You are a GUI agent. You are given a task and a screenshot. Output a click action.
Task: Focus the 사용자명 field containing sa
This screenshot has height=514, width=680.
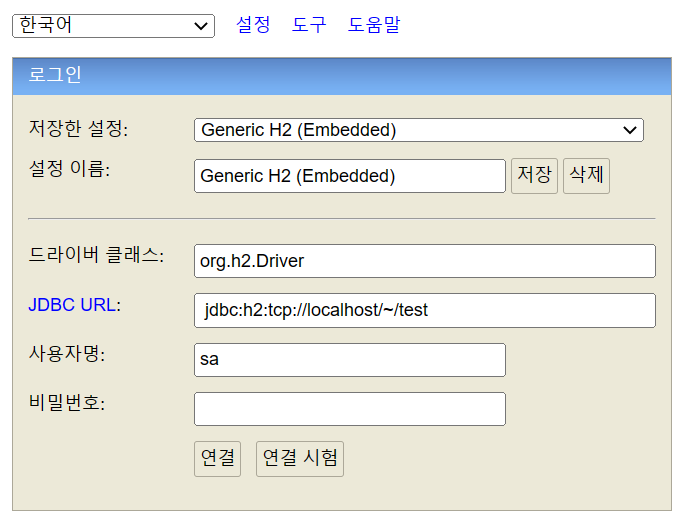pos(350,360)
